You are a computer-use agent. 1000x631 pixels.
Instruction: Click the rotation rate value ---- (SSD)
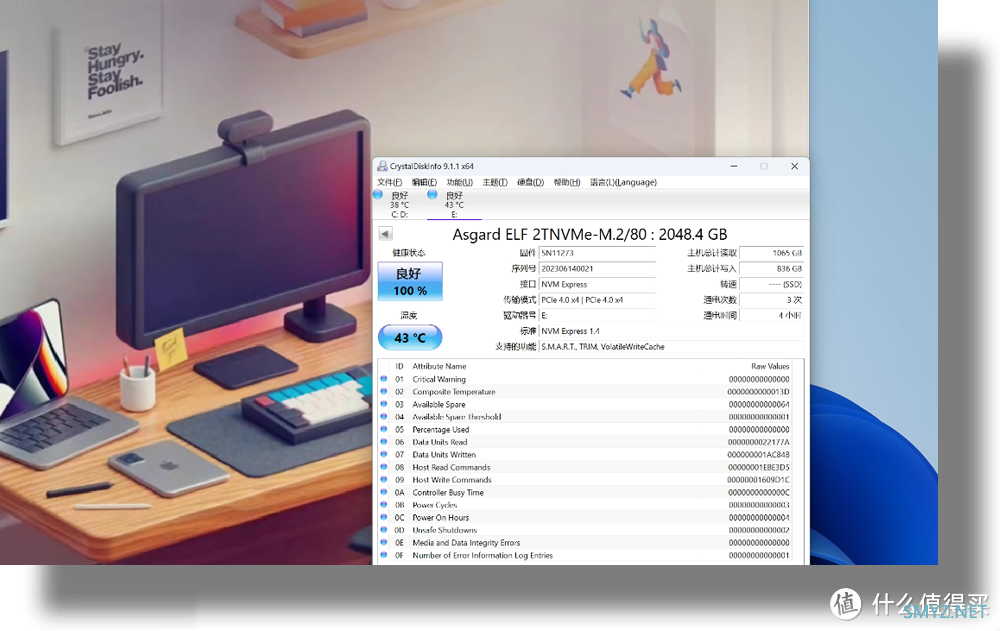pyautogui.click(x=771, y=285)
